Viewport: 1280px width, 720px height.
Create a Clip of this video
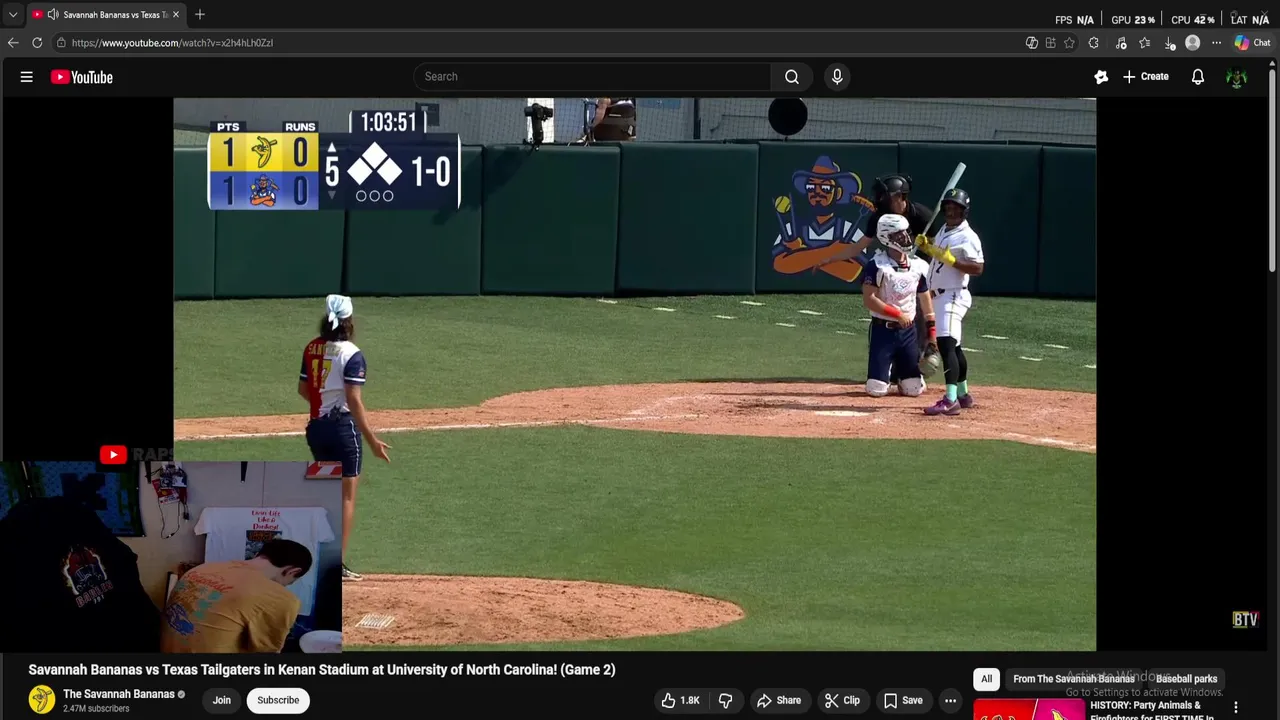tap(842, 700)
